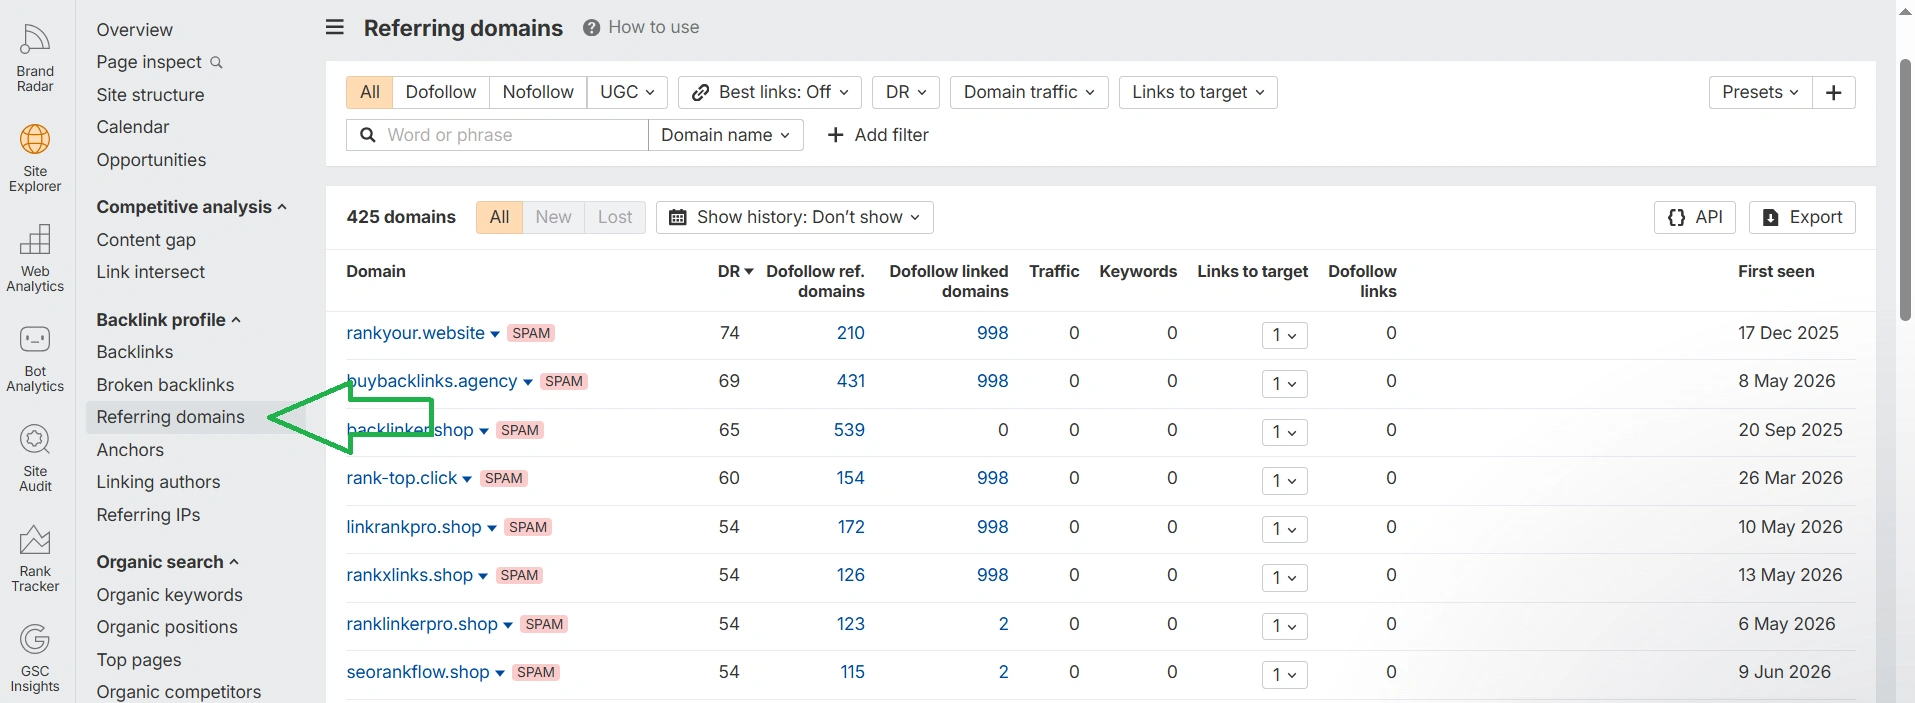
Task: Open Brand Radar from the sidebar
Action: 35,59
